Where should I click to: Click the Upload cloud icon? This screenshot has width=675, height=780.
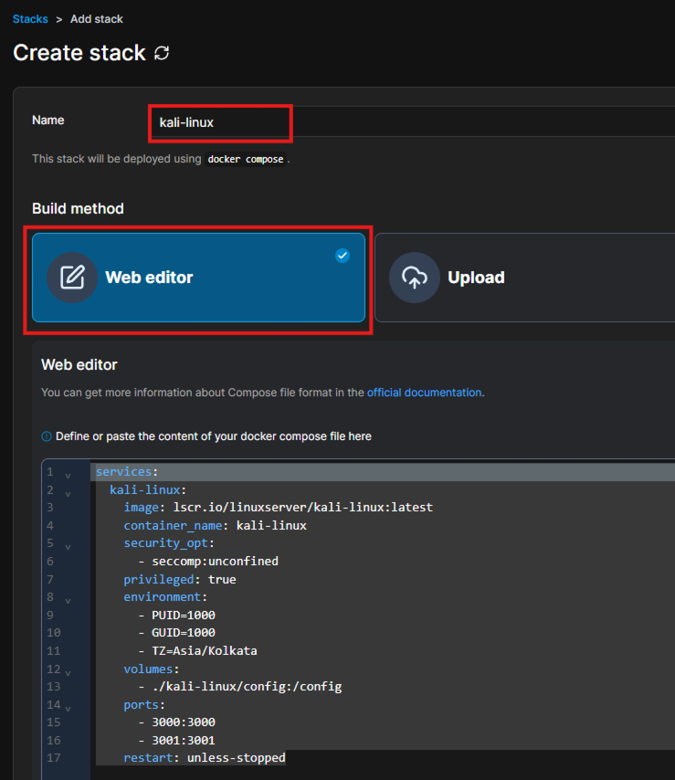(414, 278)
